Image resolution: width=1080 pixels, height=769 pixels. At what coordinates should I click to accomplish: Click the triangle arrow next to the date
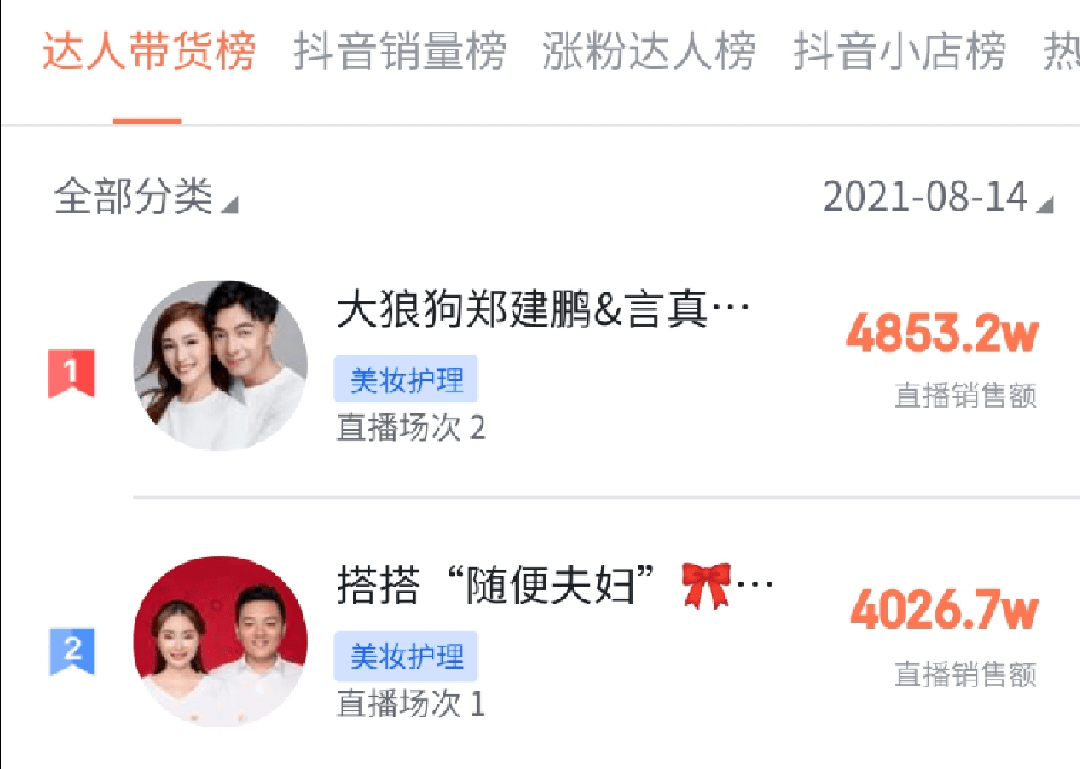[x=1045, y=205]
